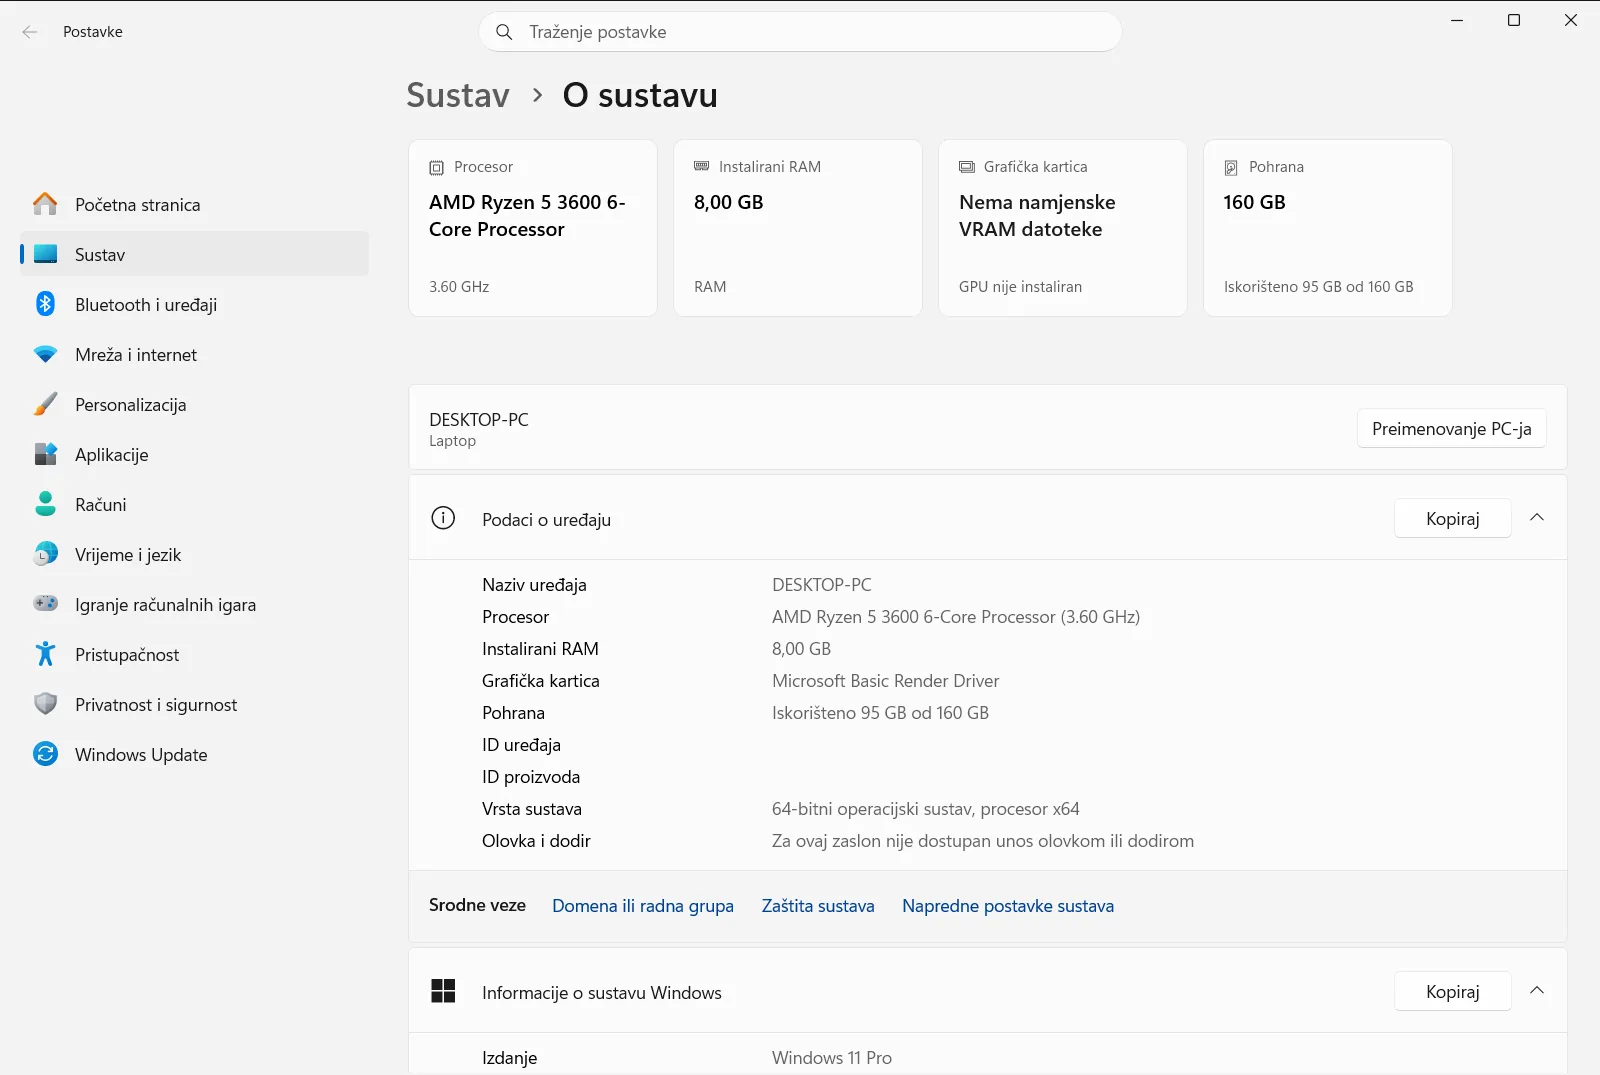This screenshot has height=1075, width=1600.
Task: Go to Sustav breadcrumb
Action: coord(458,95)
